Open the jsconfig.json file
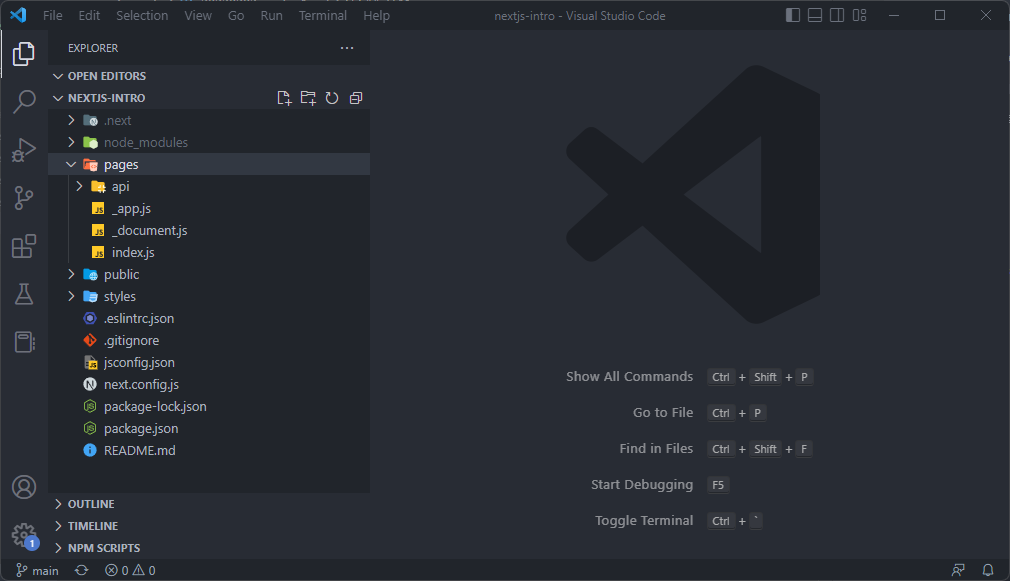This screenshot has height=581, width=1010. pyautogui.click(x=209, y=363)
